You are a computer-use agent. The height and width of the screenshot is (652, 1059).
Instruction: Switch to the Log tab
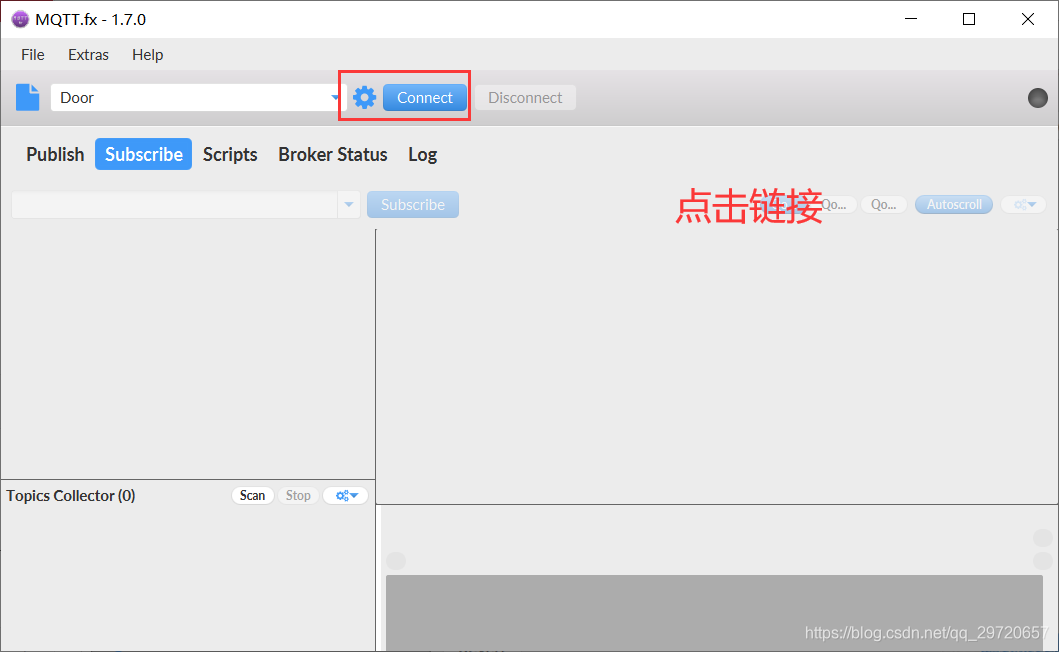pyautogui.click(x=423, y=154)
